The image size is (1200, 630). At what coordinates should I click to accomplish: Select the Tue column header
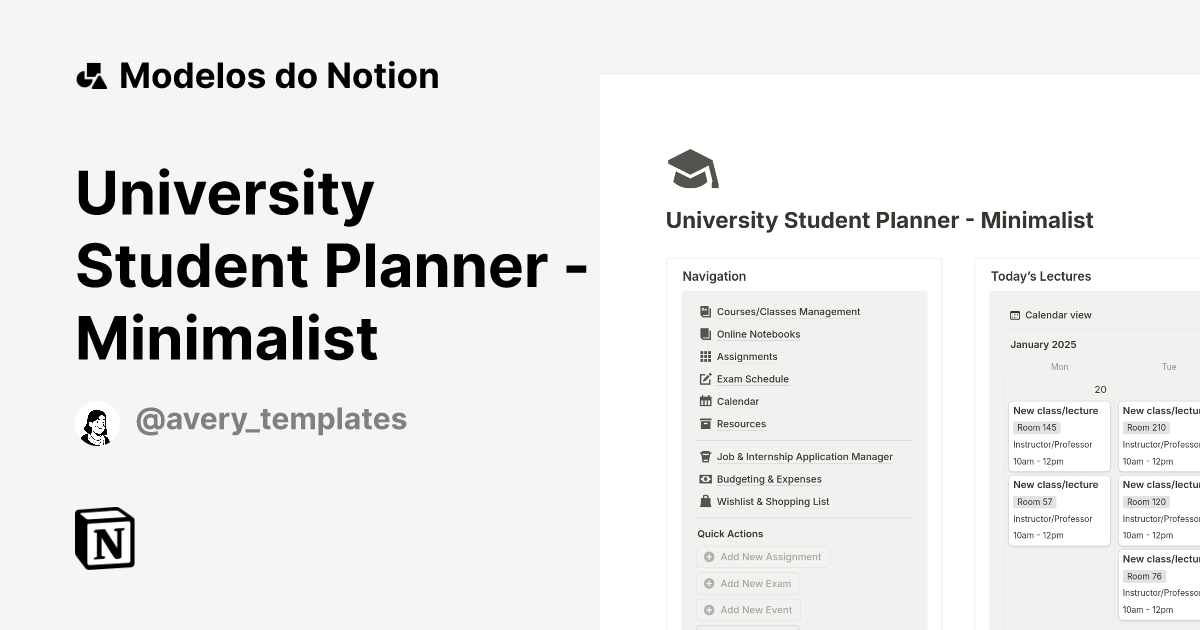coord(1169,367)
